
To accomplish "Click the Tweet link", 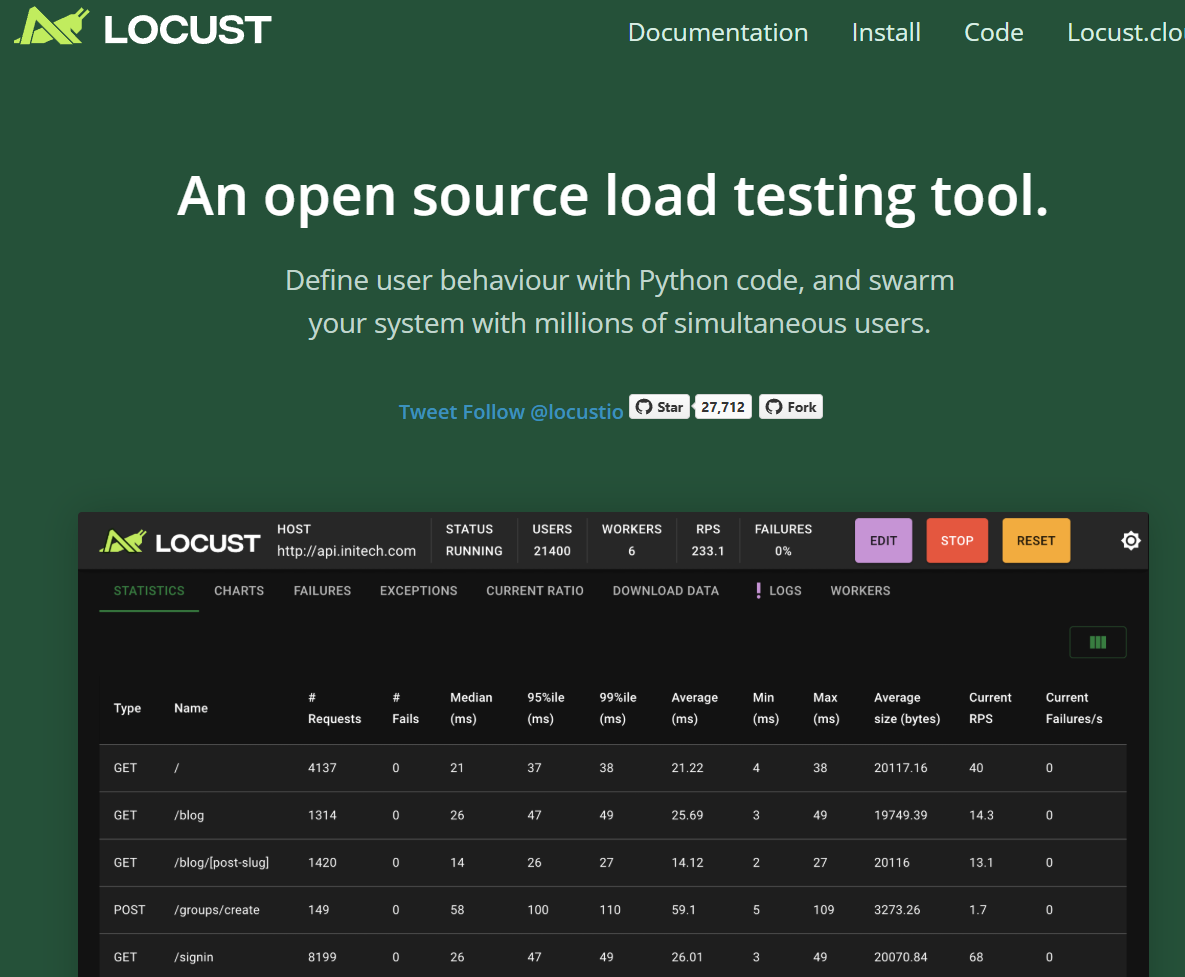I will (426, 412).
